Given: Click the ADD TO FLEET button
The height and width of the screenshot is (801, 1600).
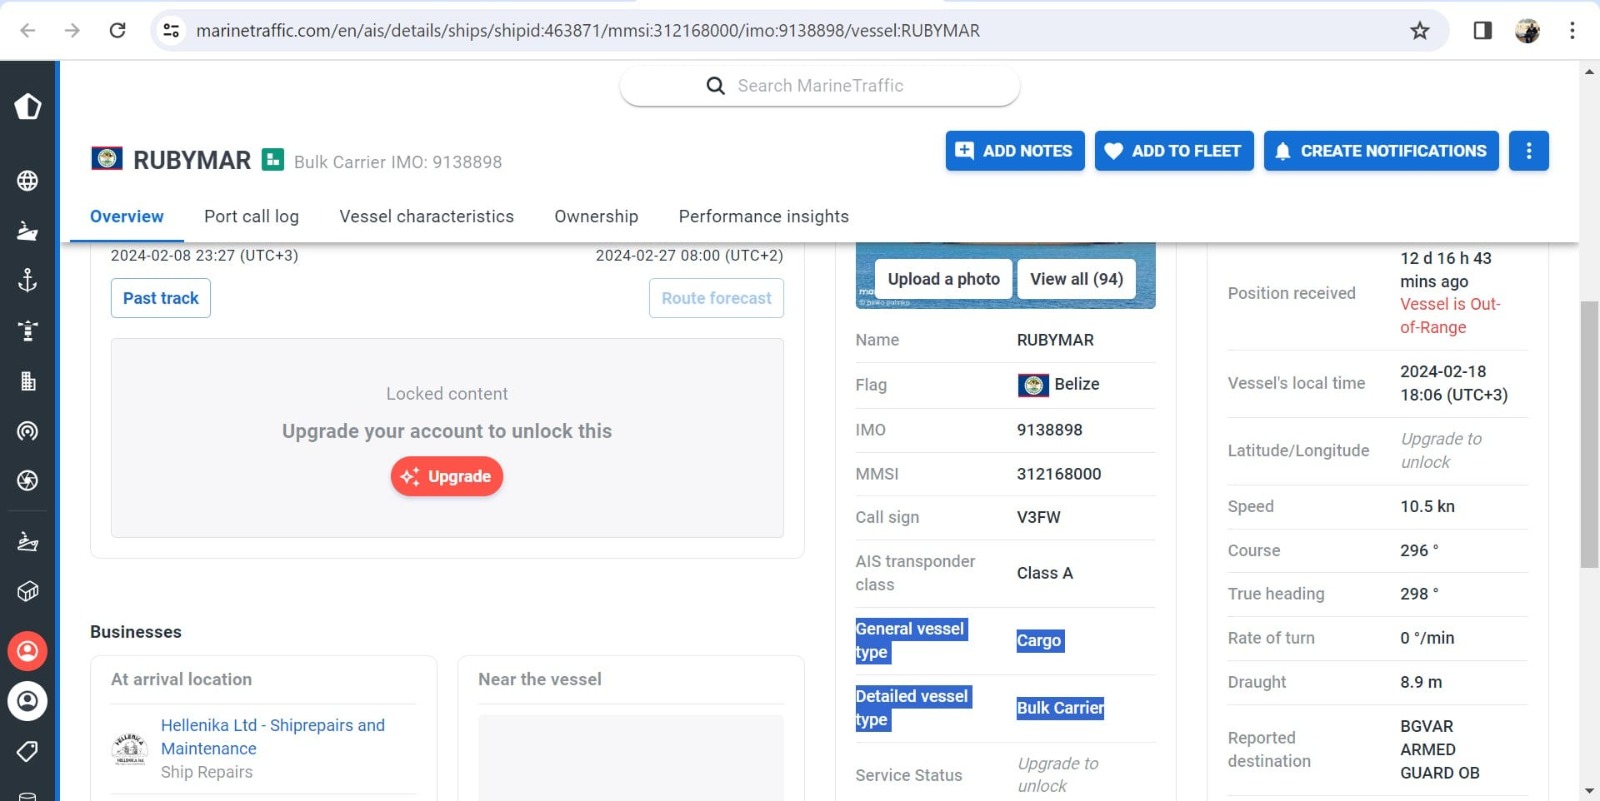Looking at the screenshot, I should click(1174, 151).
